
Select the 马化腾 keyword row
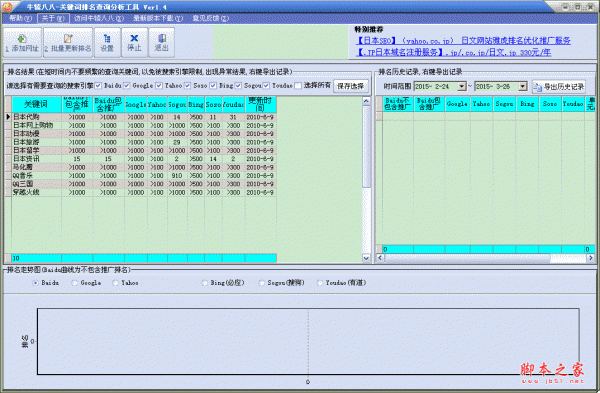pos(144,167)
